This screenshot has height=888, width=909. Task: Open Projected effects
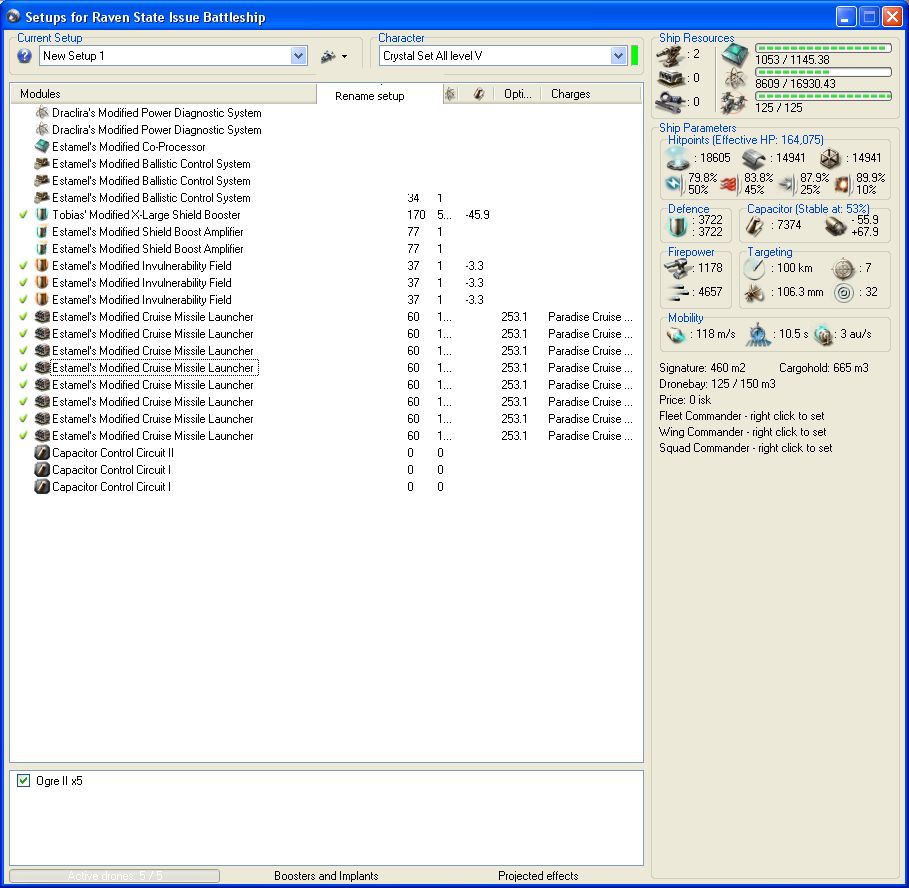point(538,876)
